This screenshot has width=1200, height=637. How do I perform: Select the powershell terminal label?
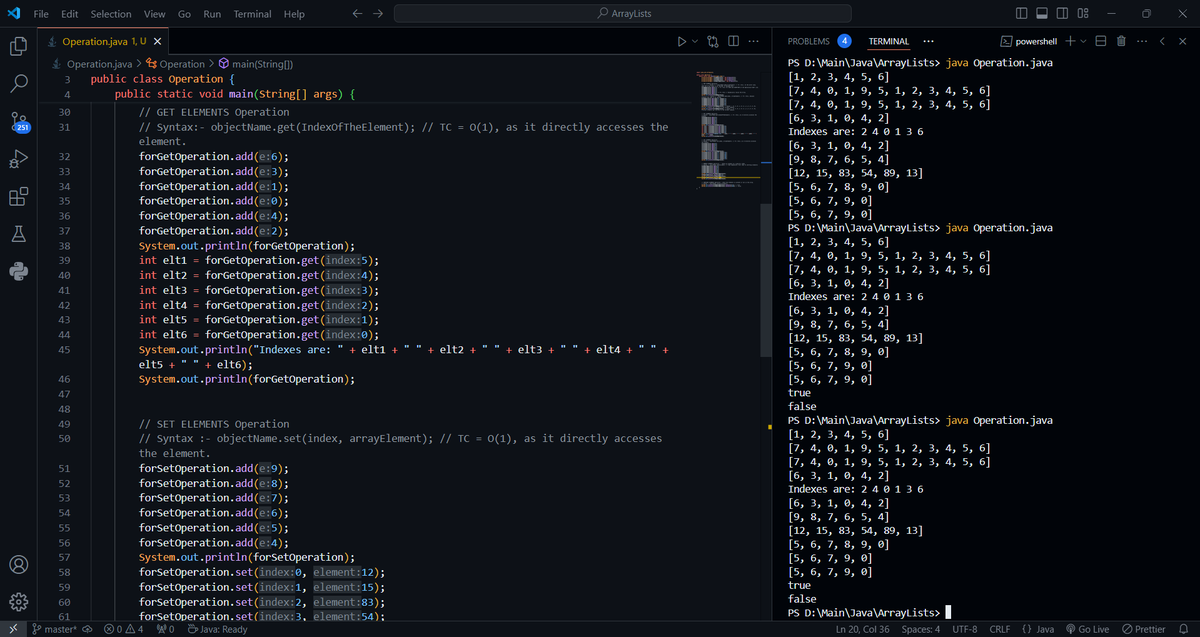1029,41
